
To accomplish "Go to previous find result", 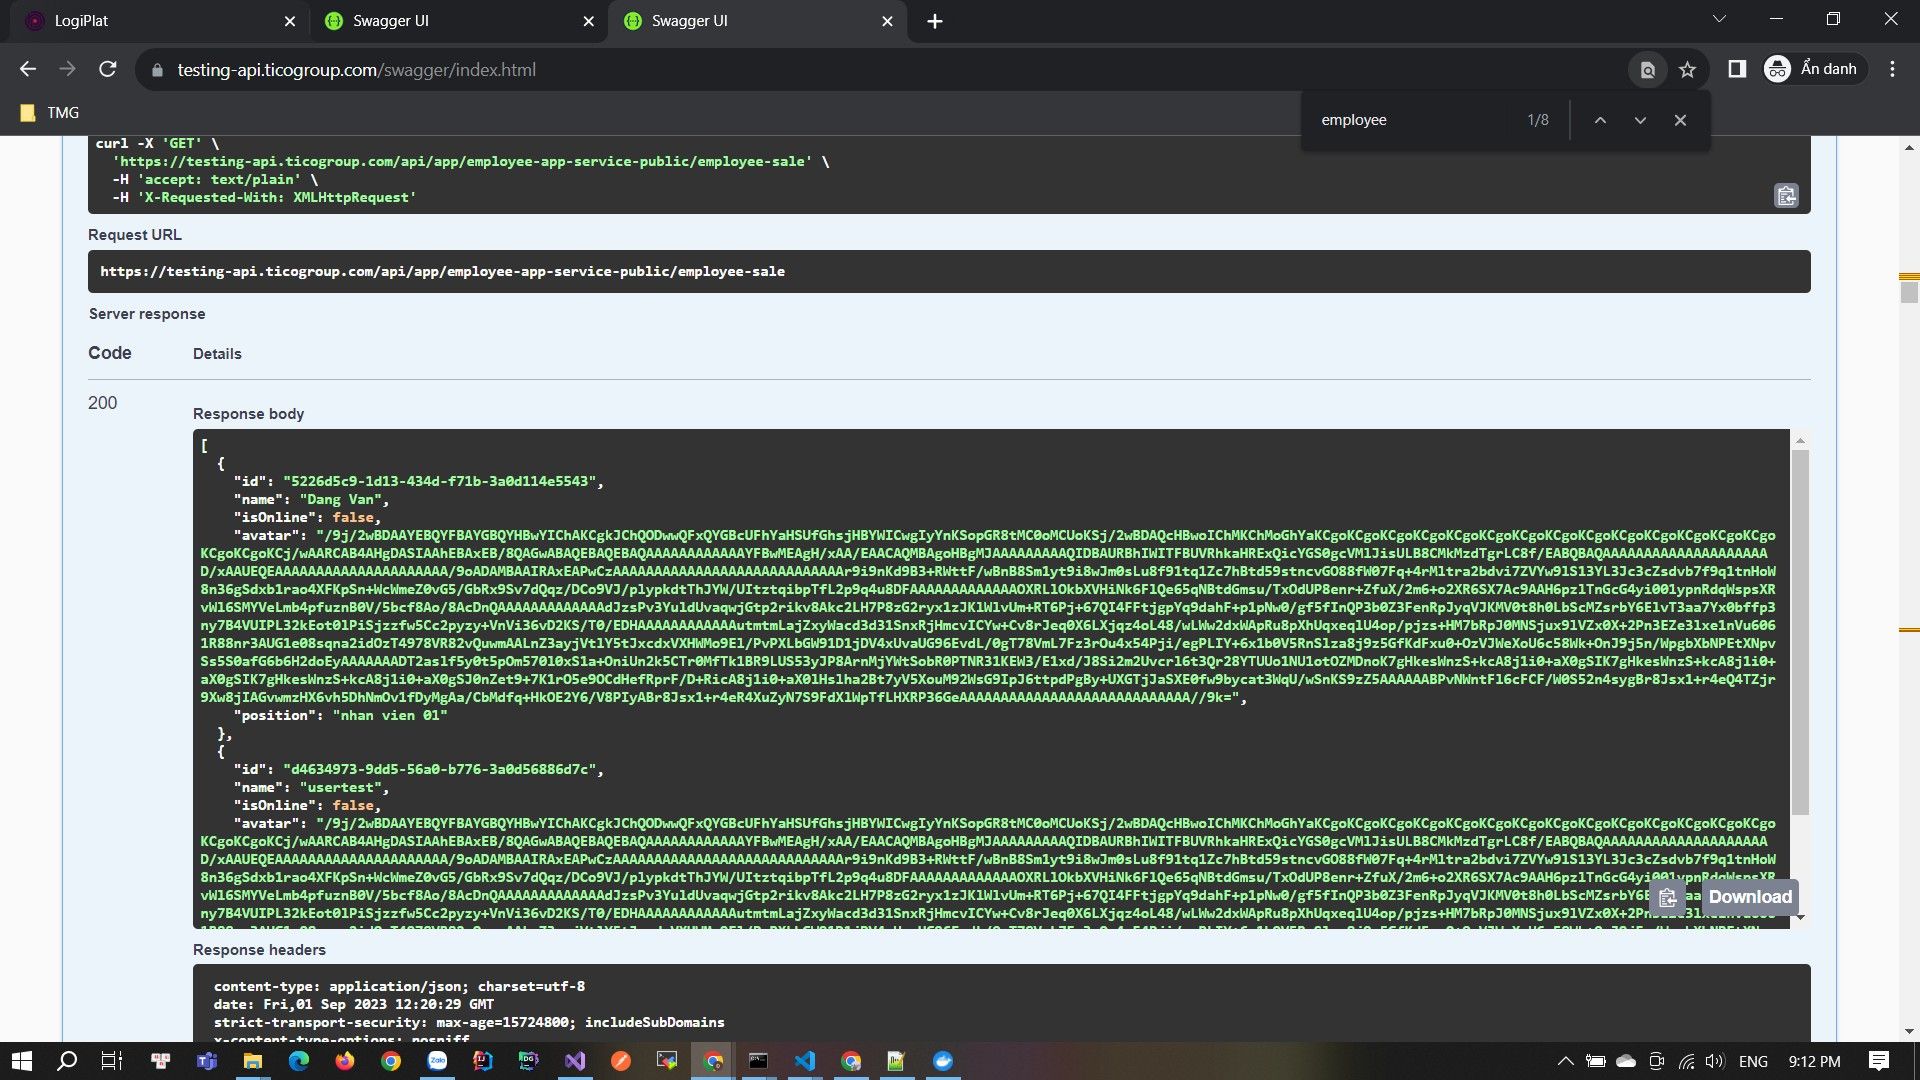I will pyautogui.click(x=1600, y=120).
